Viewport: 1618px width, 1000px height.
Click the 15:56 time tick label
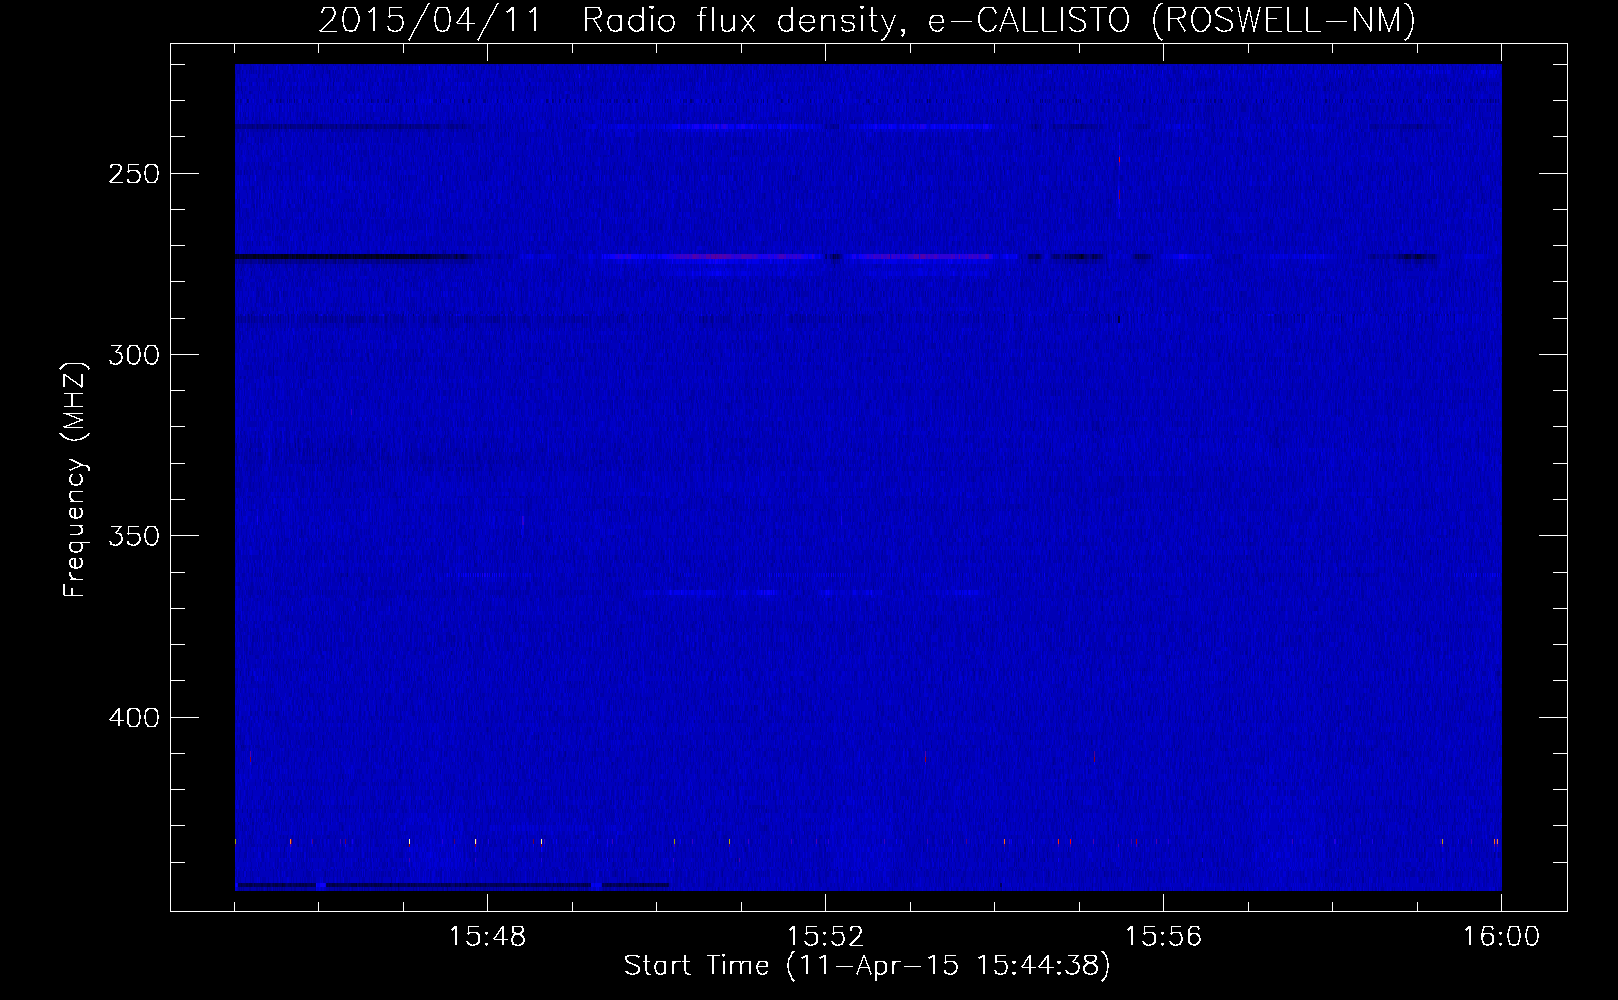point(1163,937)
